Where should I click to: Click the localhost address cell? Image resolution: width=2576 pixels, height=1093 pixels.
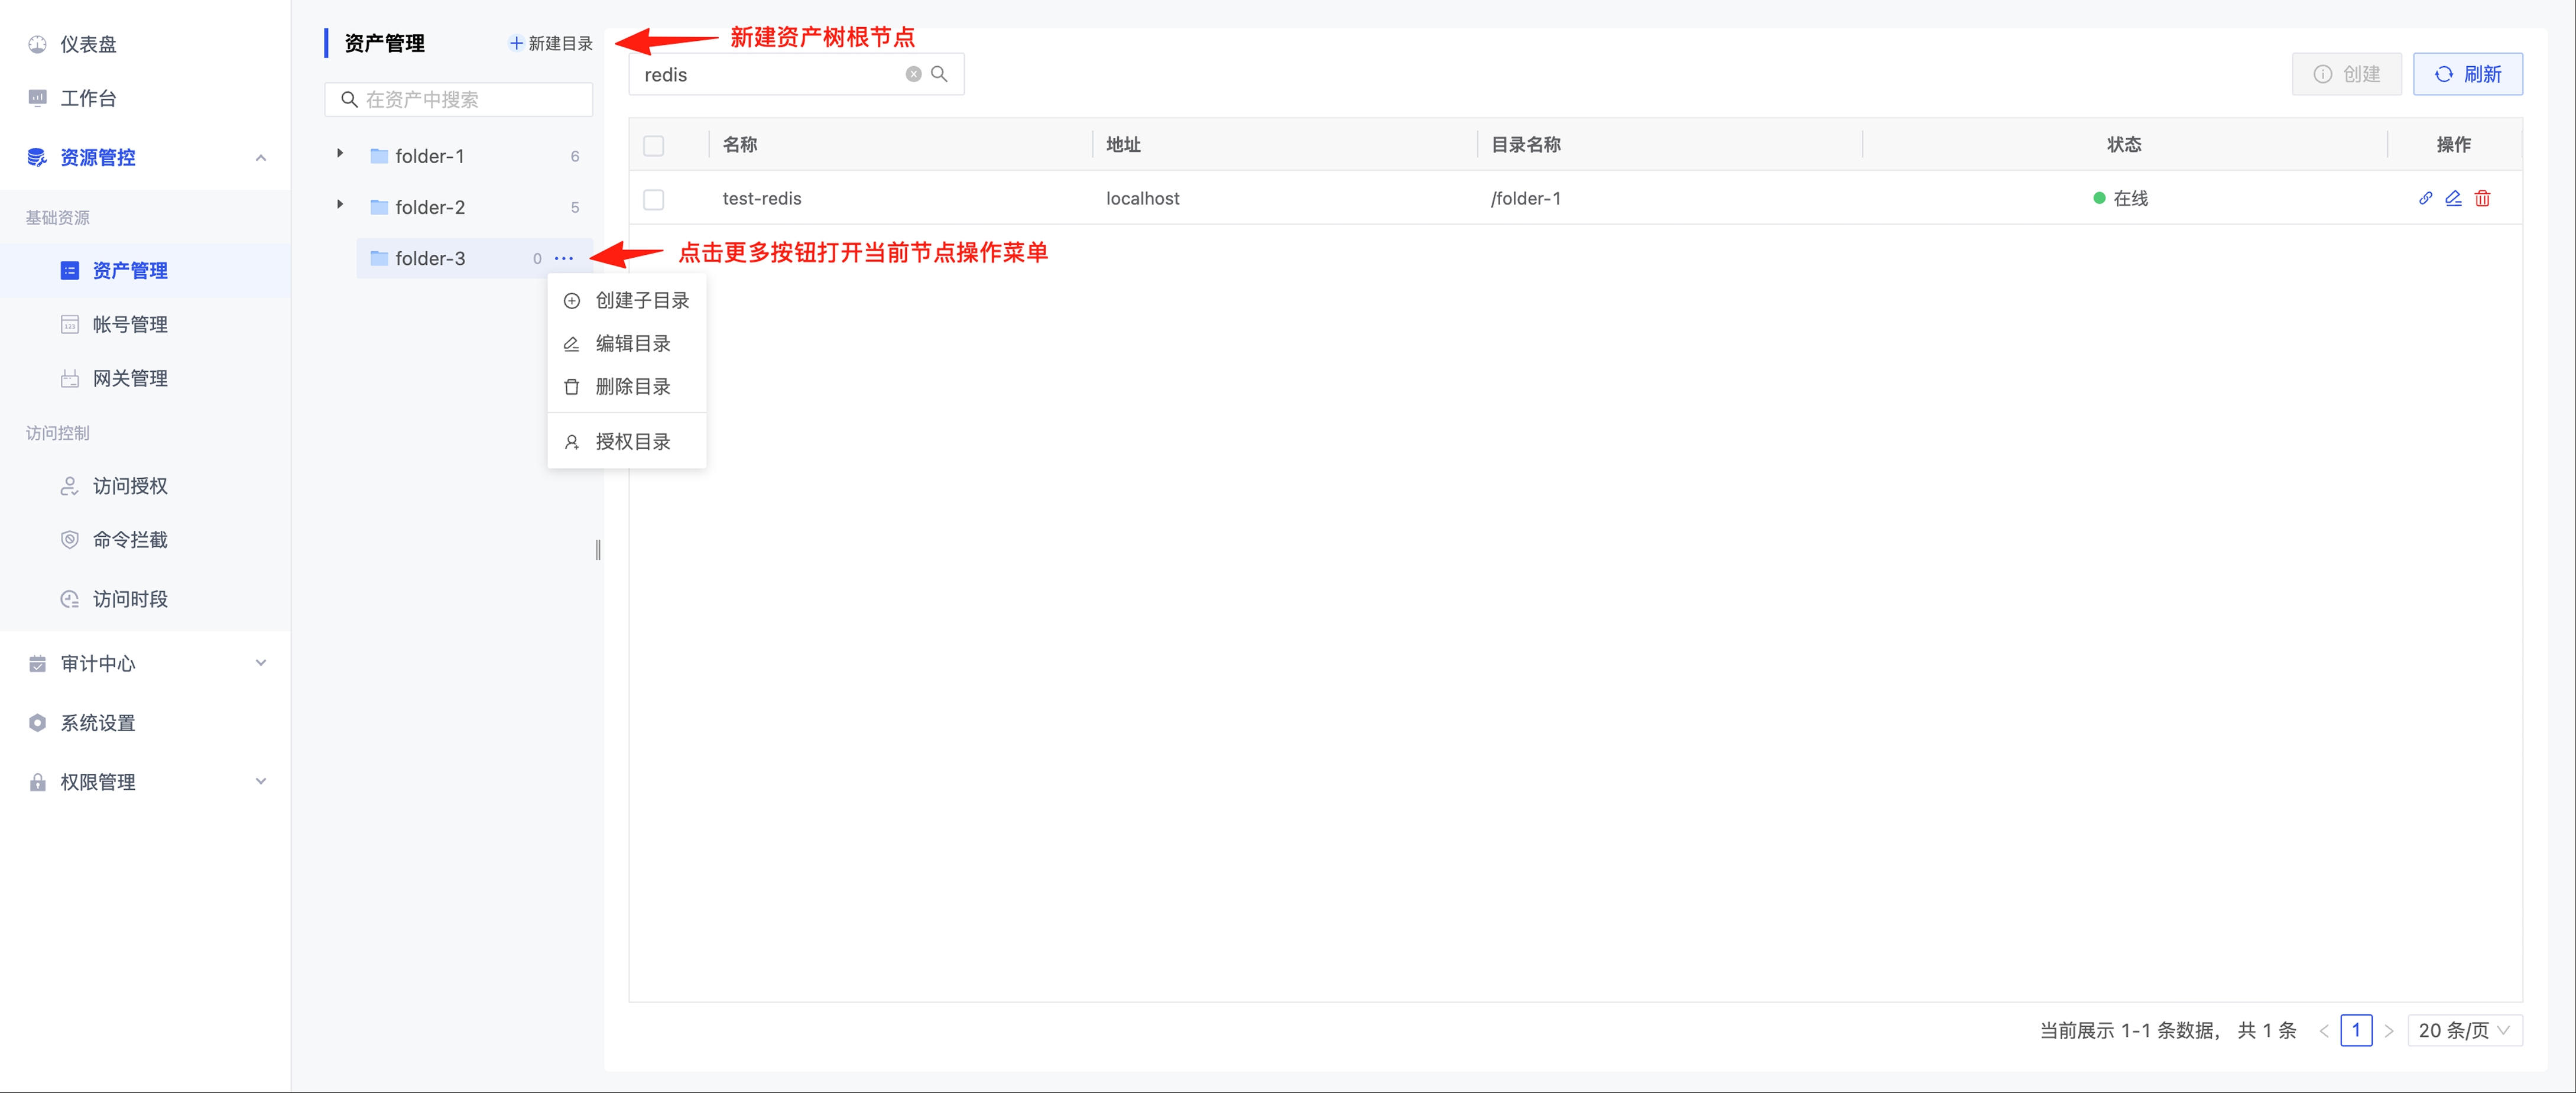(1142, 199)
